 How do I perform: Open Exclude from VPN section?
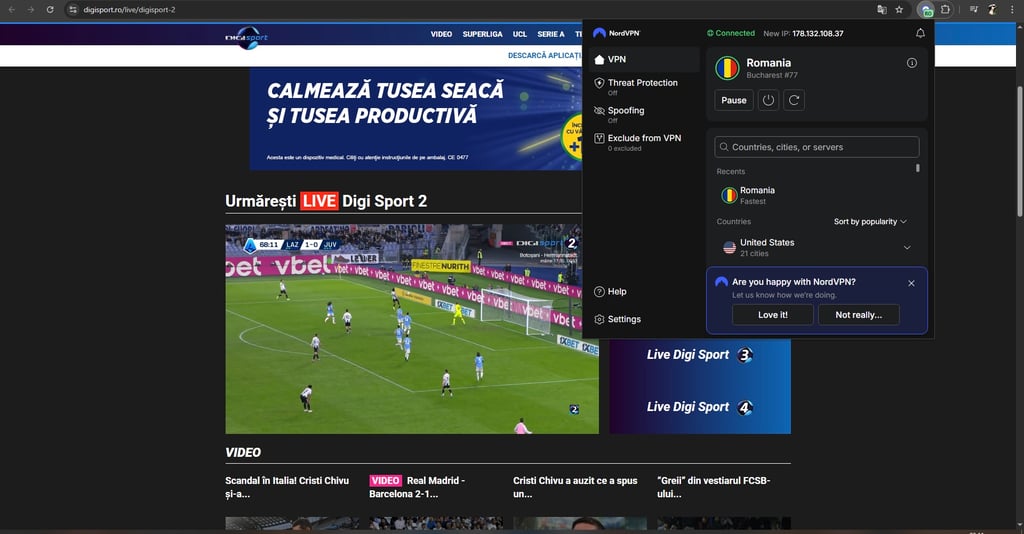644,142
